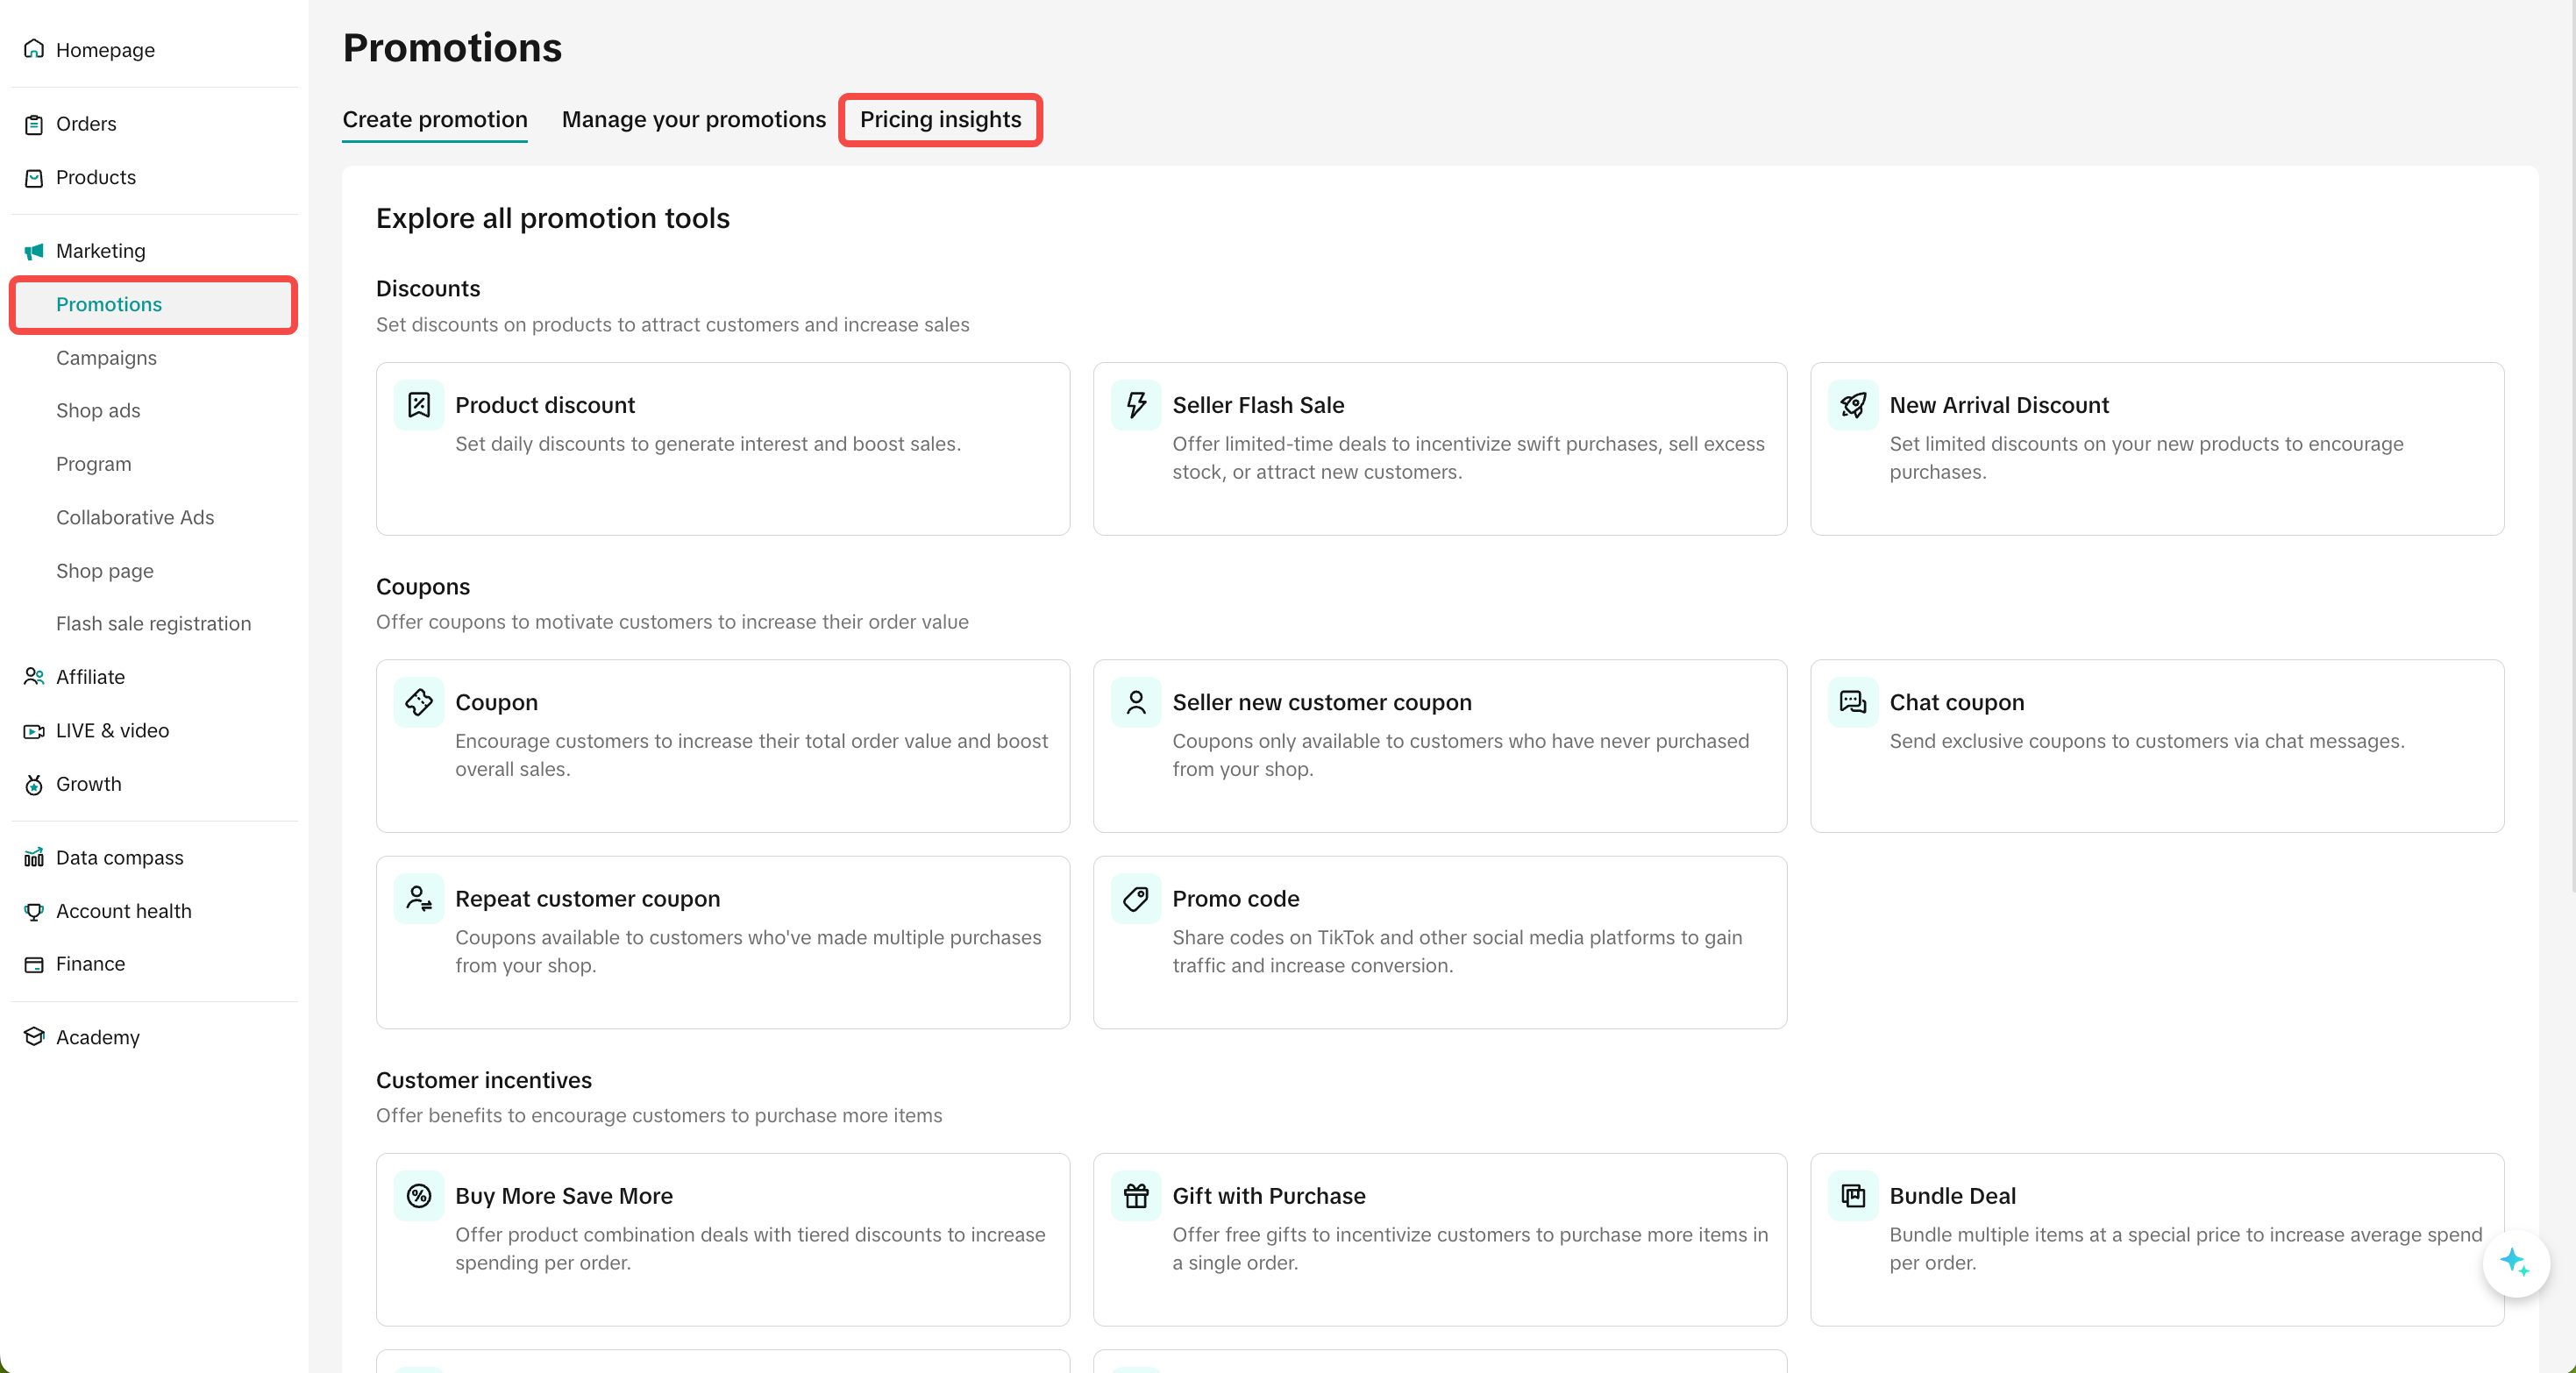Viewport: 2576px width, 1373px height.
Task: Click the Coupon ticket icon
Action: [418, 702]
